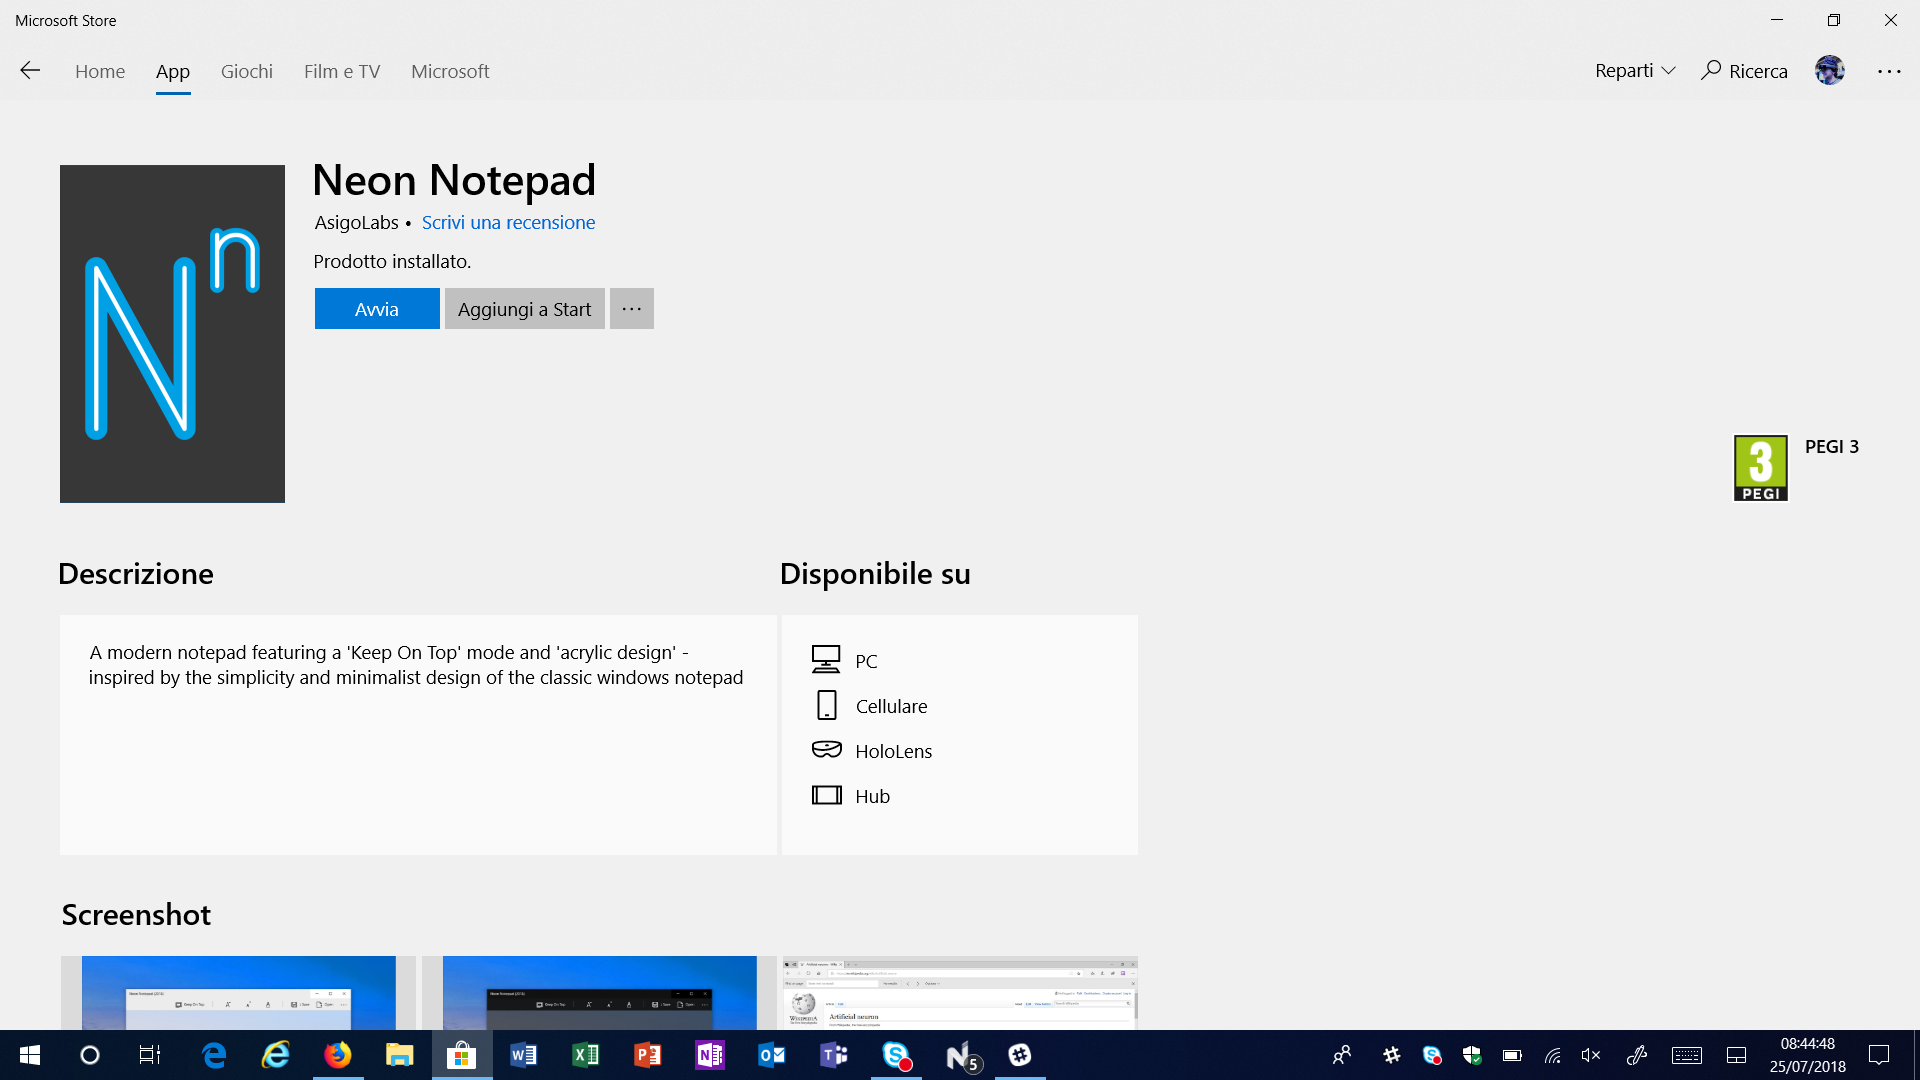Go back with the back arrow
Screen dimensions: 1920x1080
[30, 71]
